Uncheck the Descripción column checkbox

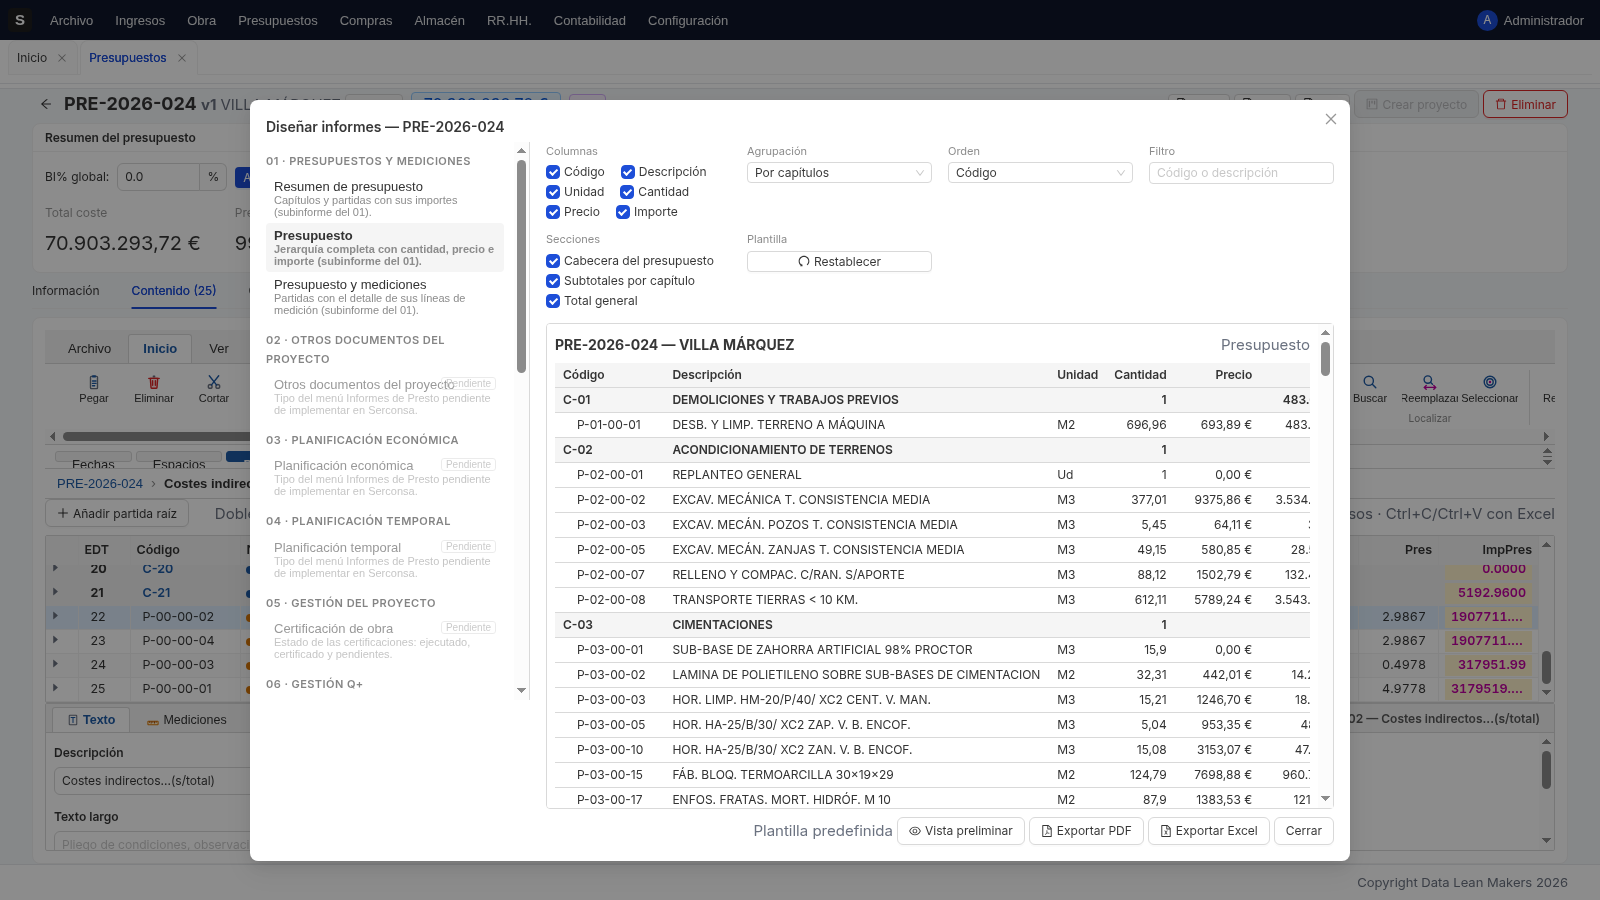coord(628,172)
